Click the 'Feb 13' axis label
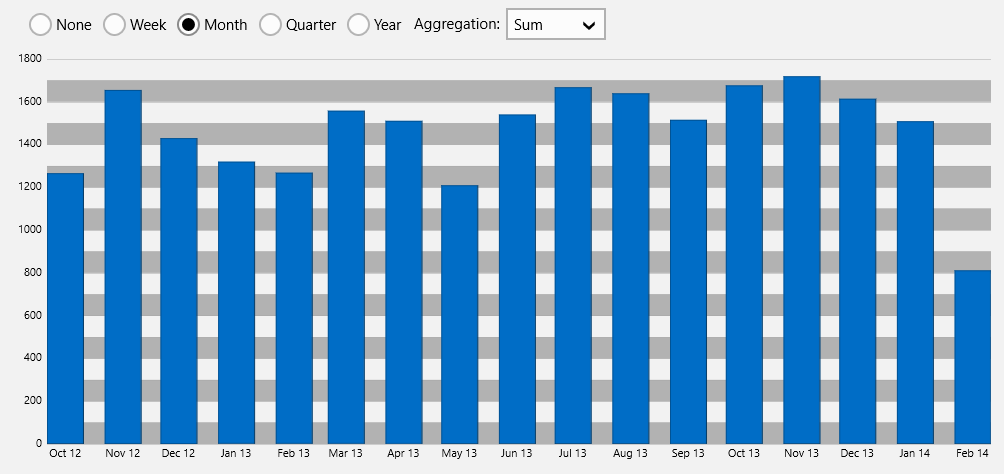 pyautogui.click(x=295, y=454)
